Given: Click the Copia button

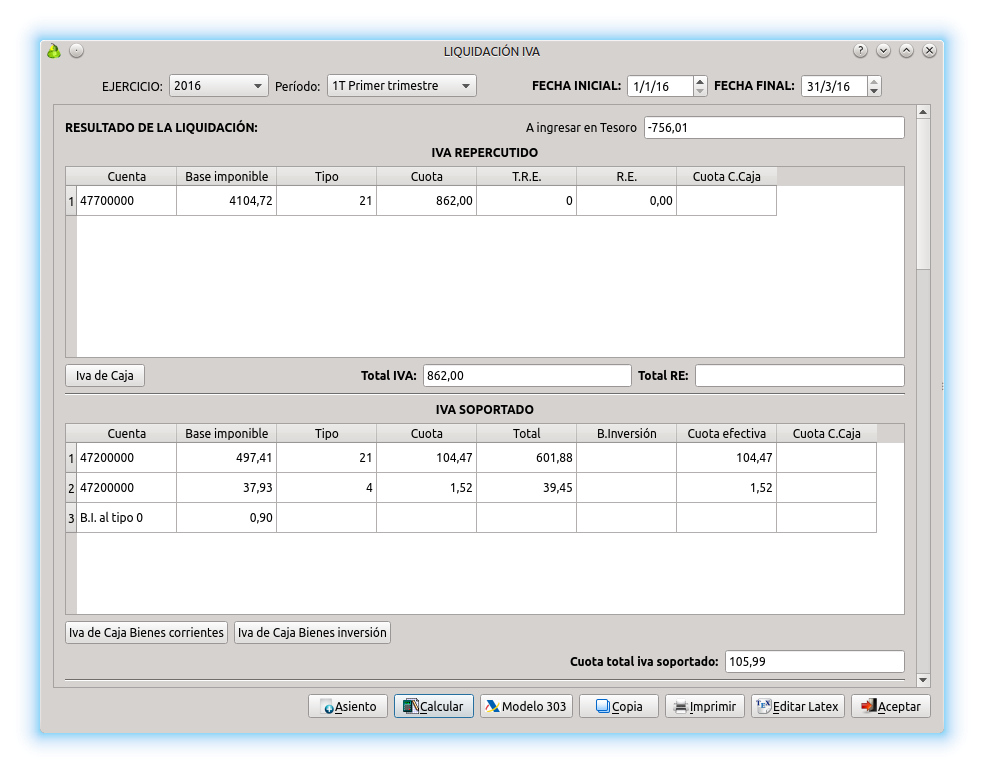Looking at the screenshot, I should click(x=618, y=706).
